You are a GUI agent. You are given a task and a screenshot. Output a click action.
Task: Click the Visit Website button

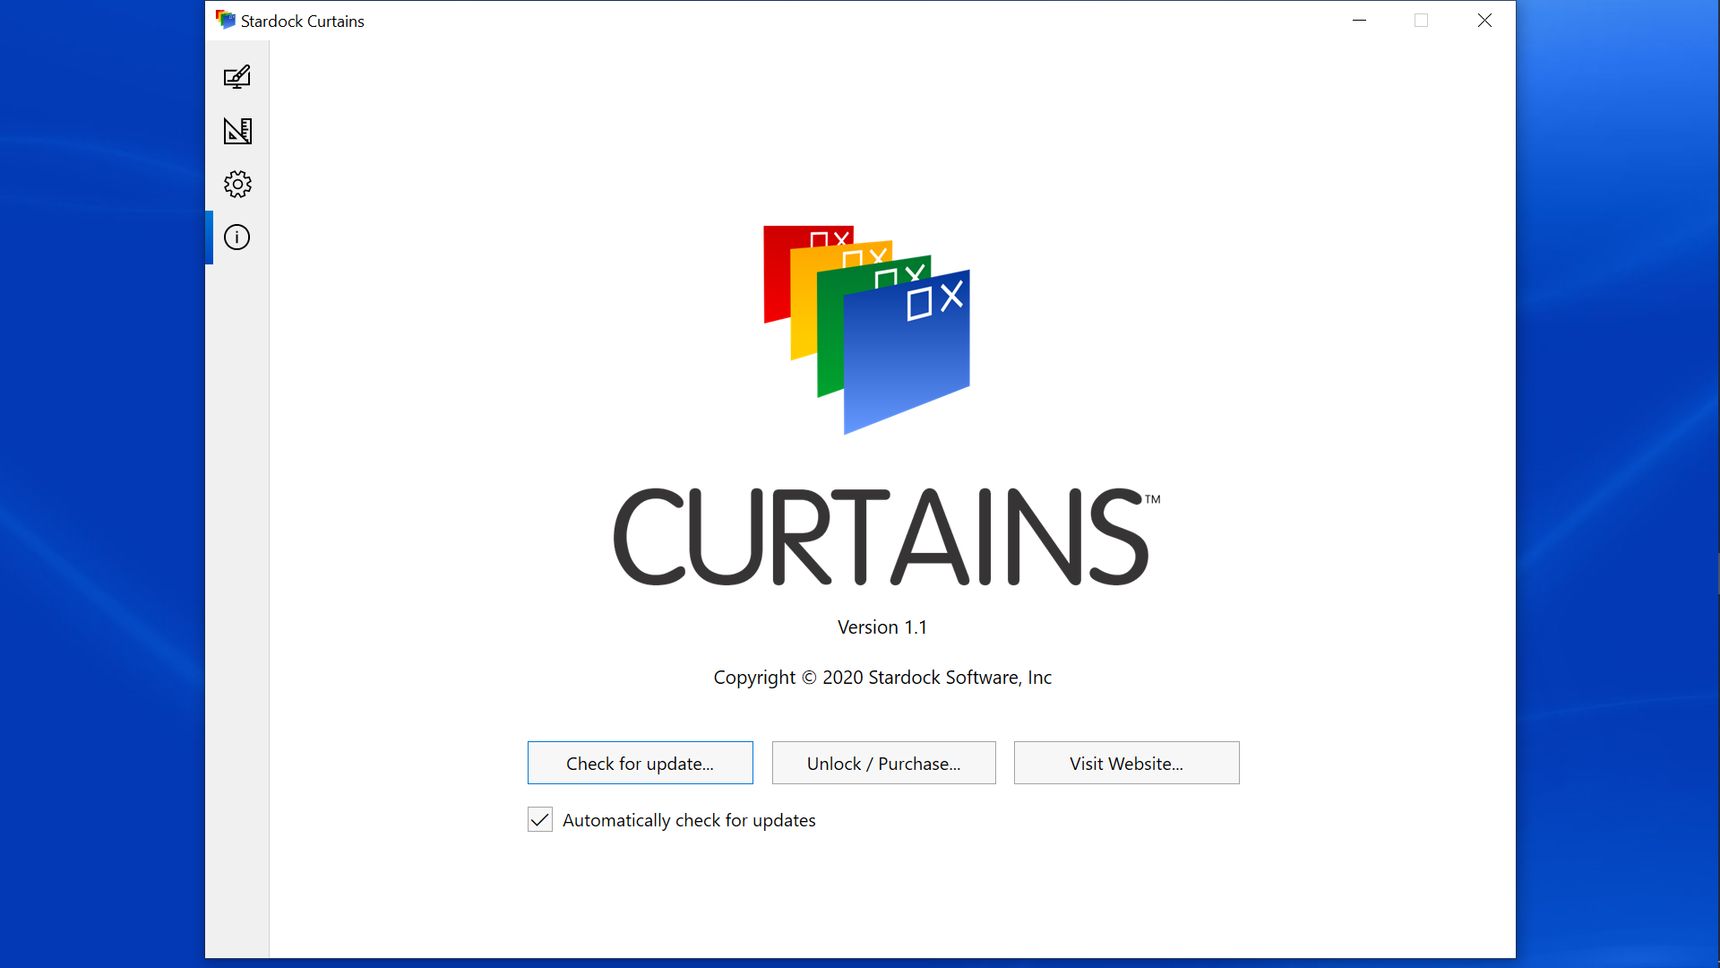click(1126, 763)
